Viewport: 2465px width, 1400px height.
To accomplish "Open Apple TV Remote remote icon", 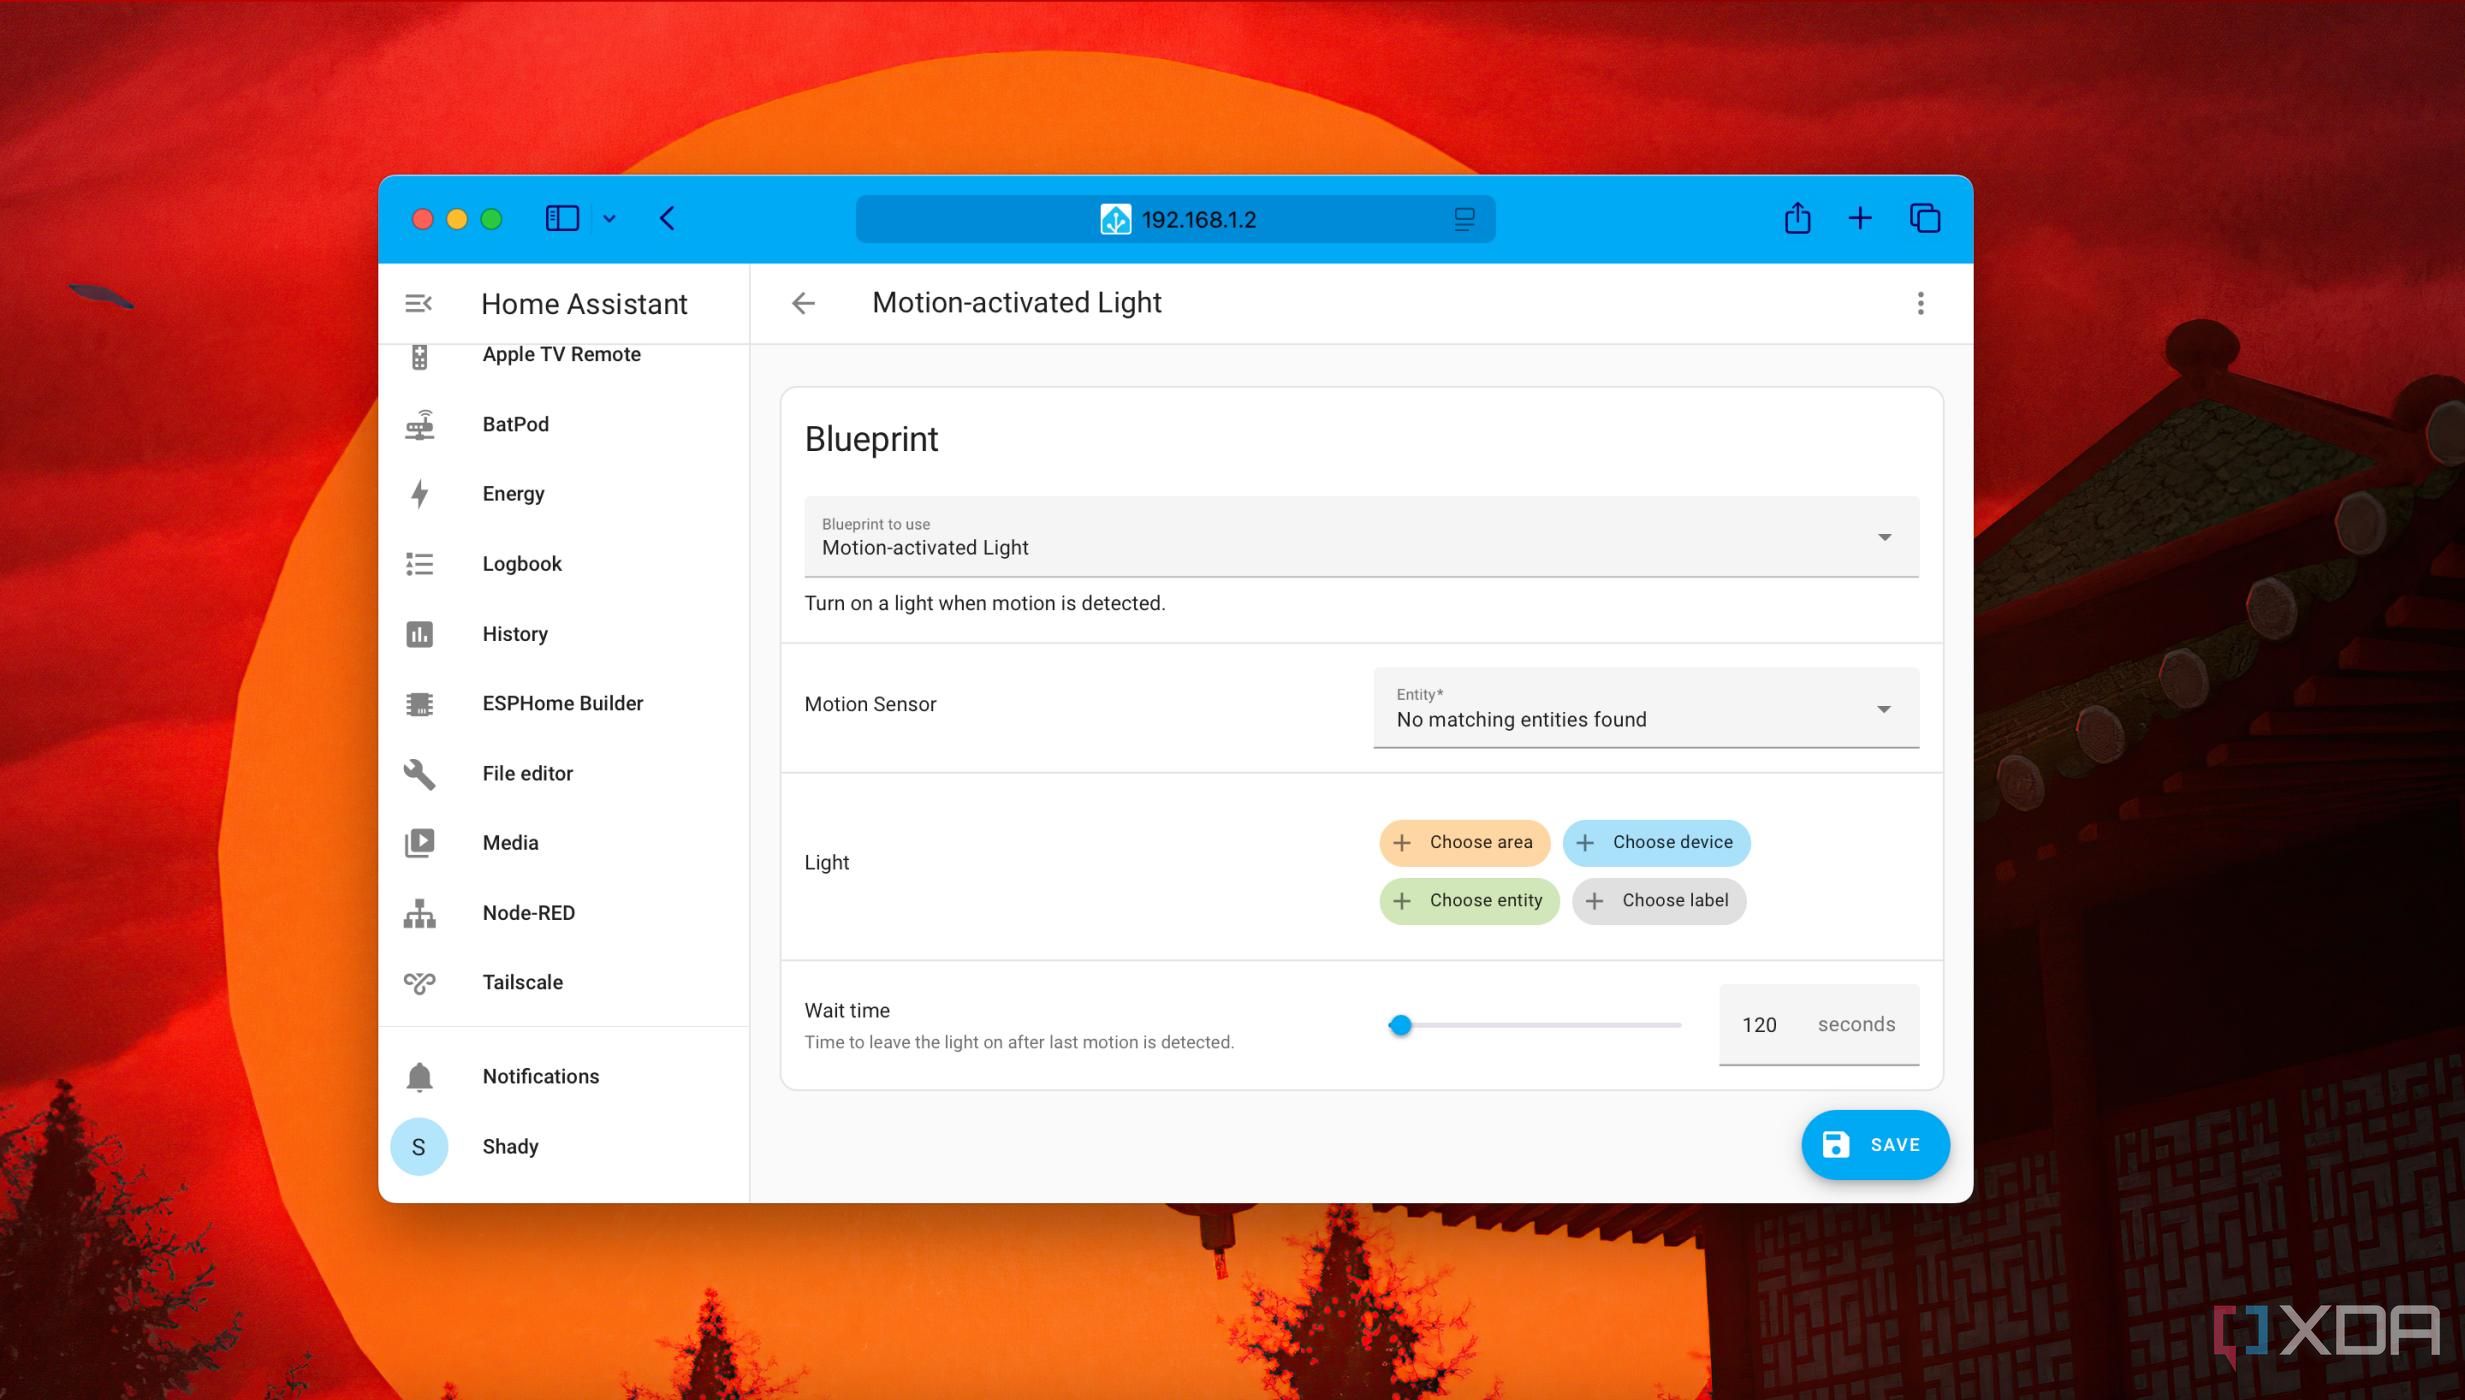I will (419, 356).
